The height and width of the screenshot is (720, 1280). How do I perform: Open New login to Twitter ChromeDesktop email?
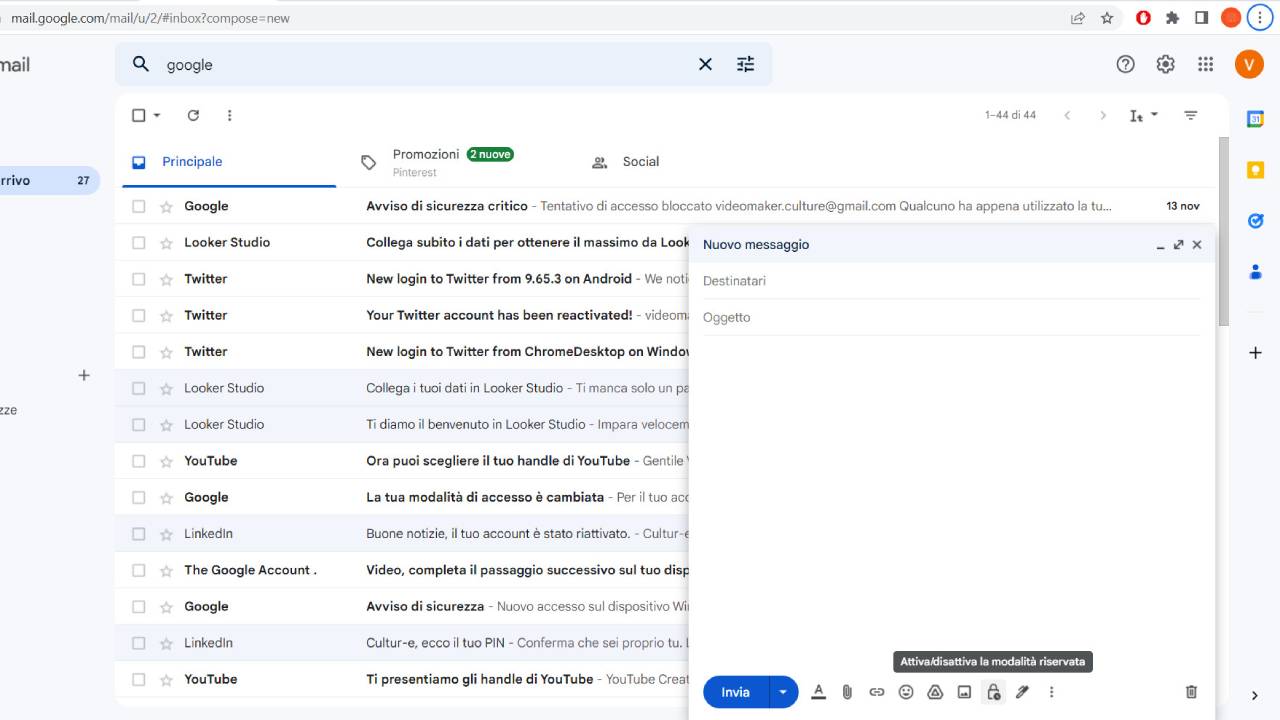point(528,352)
